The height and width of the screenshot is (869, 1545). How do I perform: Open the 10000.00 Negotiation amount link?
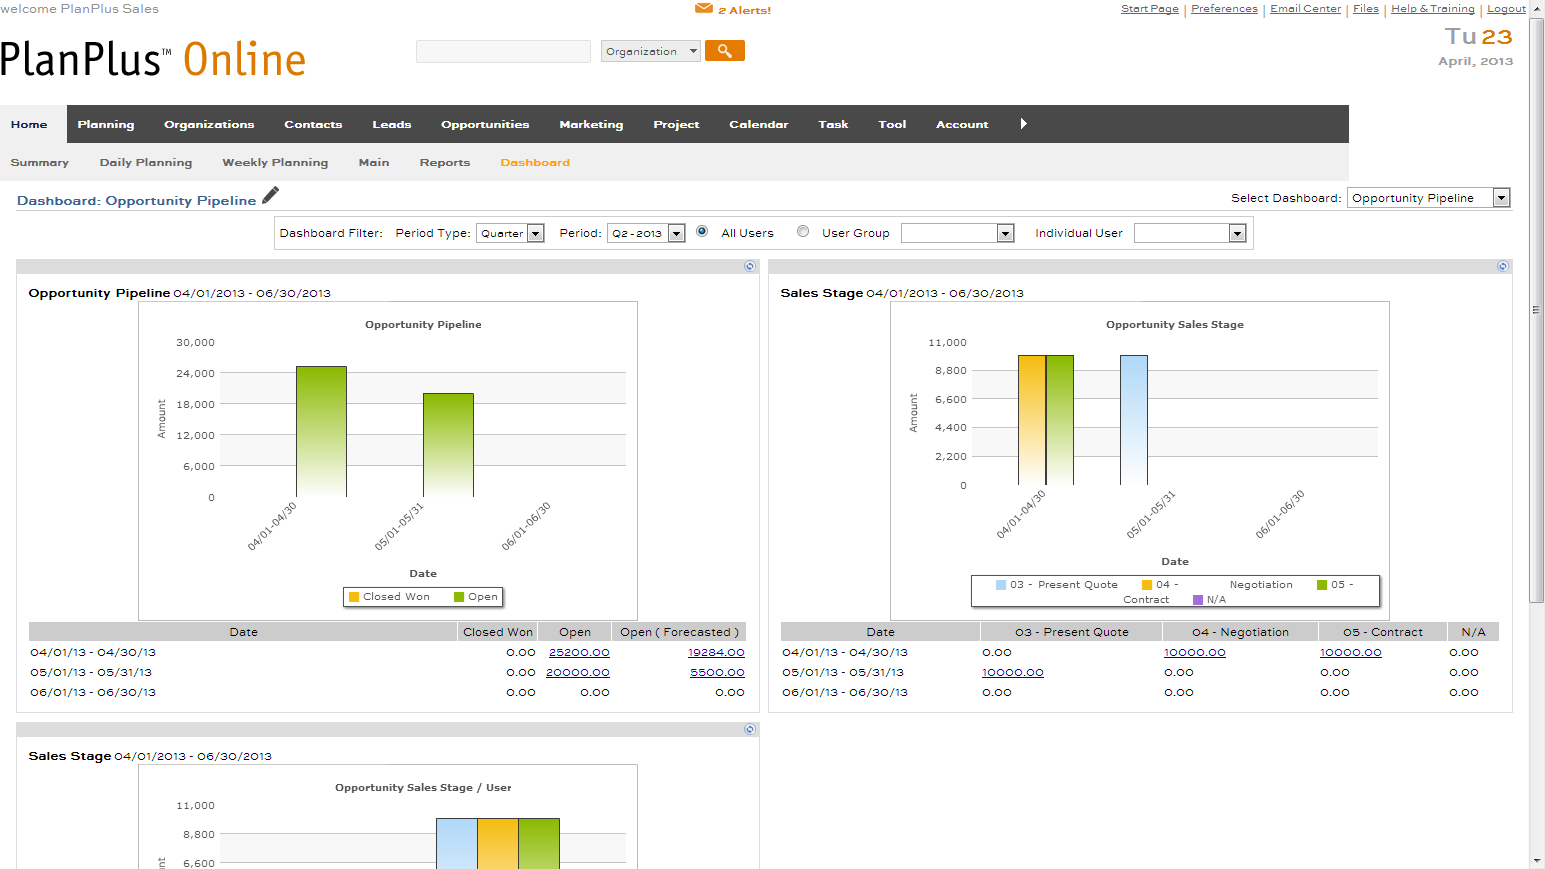pos(1195,652)
